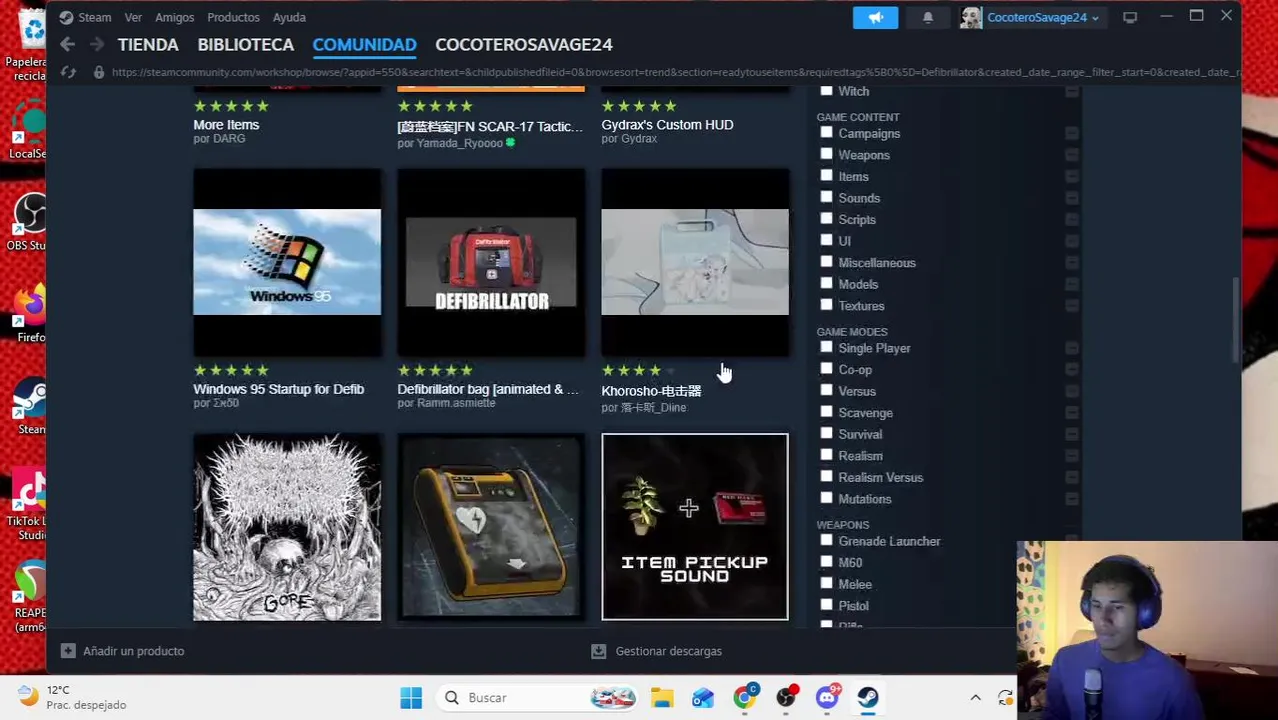Open the Ver menu
Viewport: 1278px width, 720px height.
[133, 17]
